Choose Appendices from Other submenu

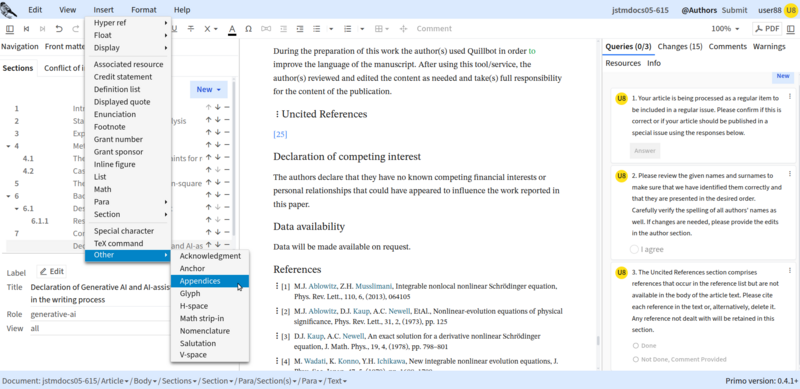click(x=210, y=281)
